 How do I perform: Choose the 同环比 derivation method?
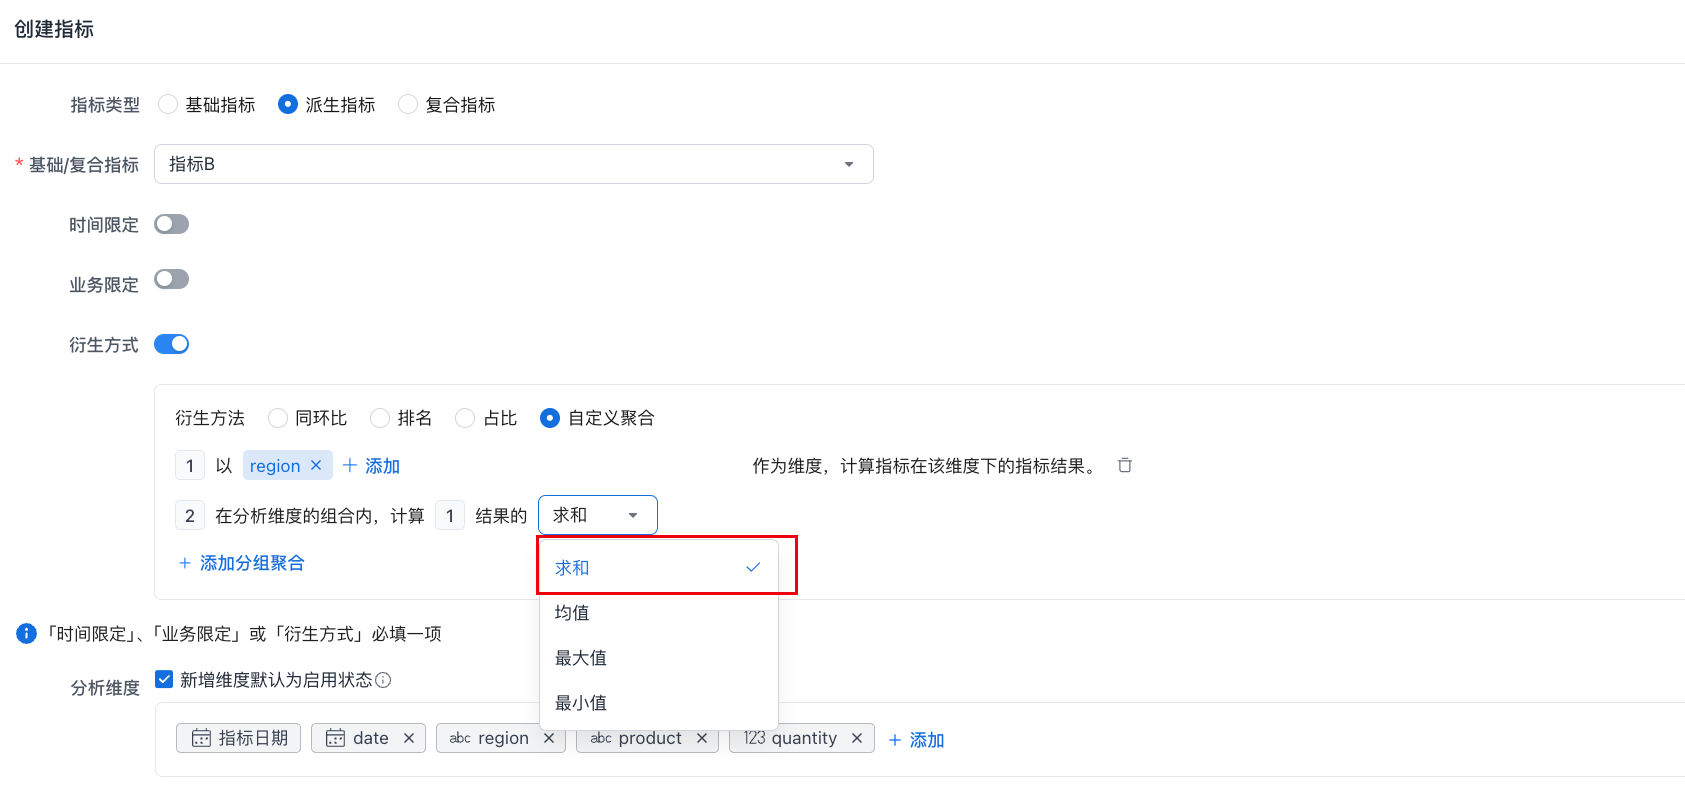[278, 418]
